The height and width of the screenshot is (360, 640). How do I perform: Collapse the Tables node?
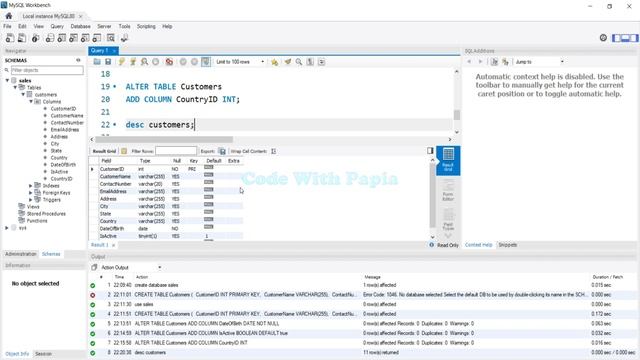coord(15,87)
